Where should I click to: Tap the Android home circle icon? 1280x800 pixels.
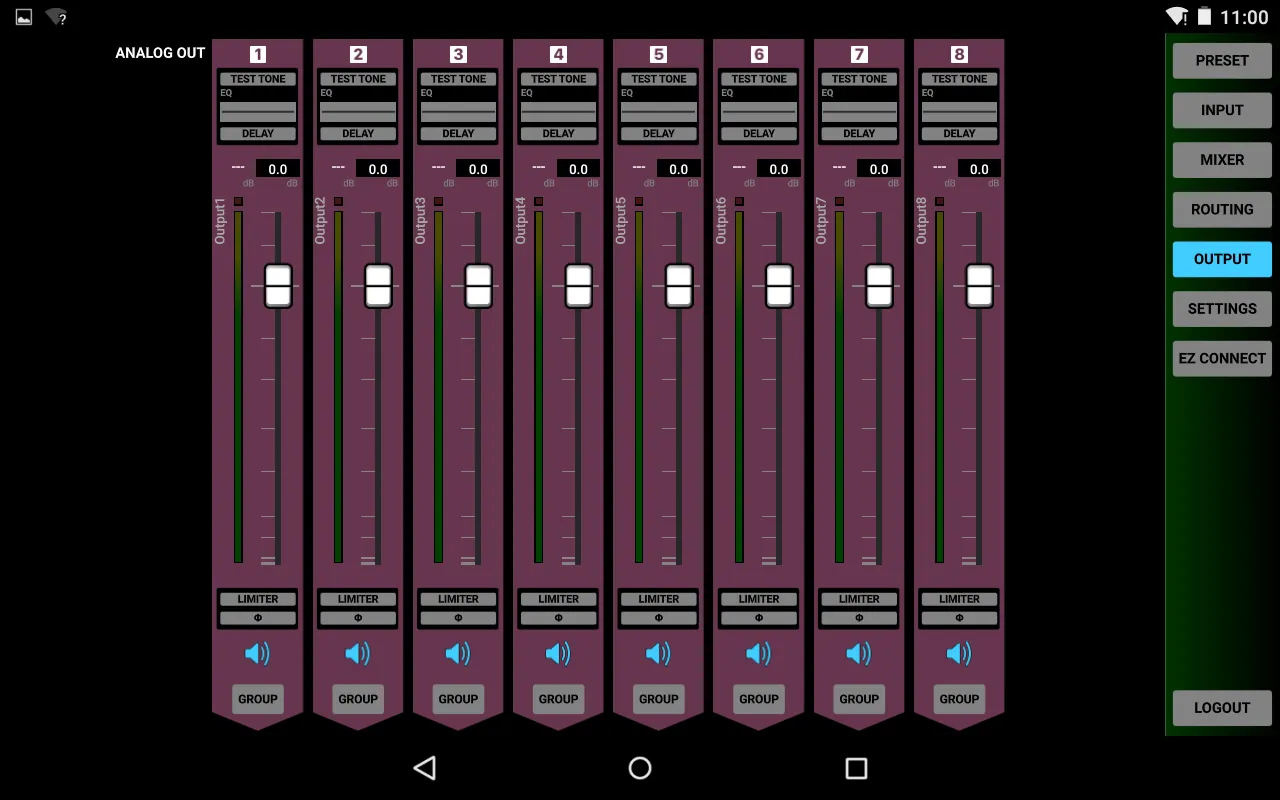click(x=640, y=768)
